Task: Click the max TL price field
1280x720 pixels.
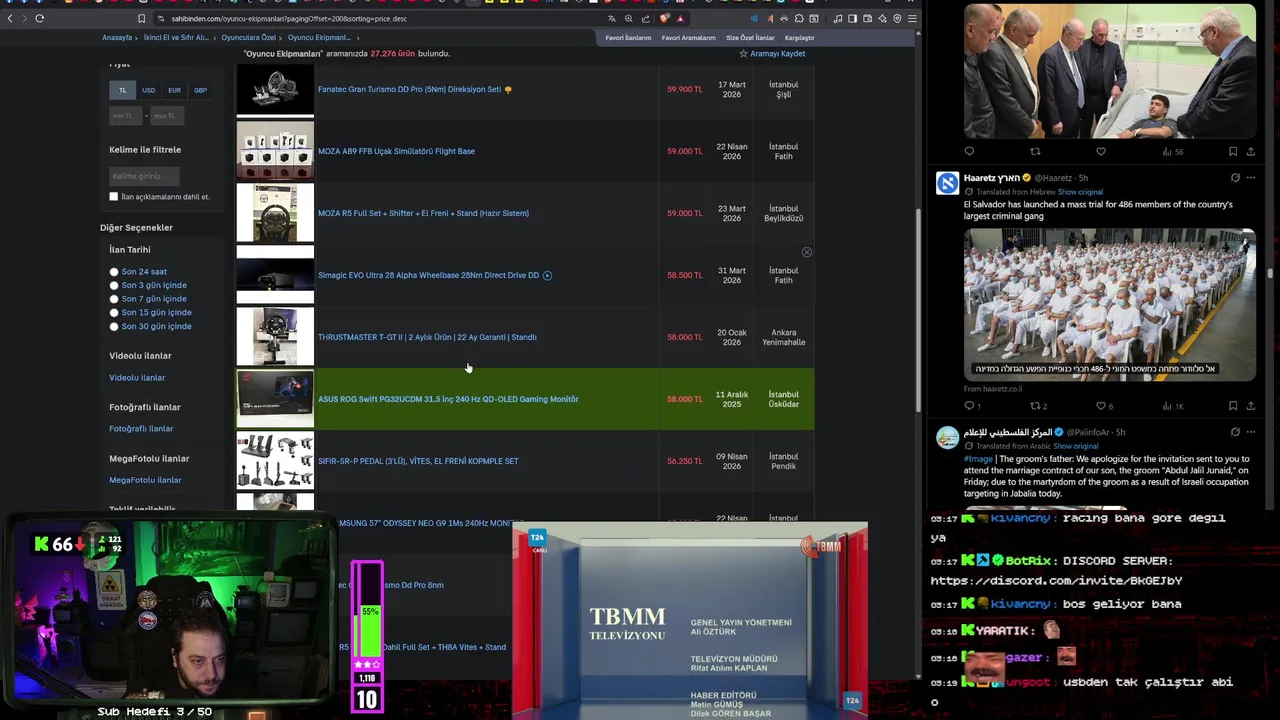Action: 167,116
